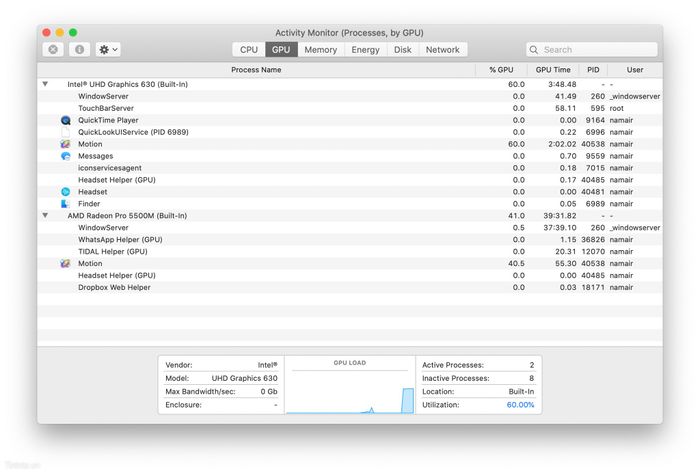Click Motion GPU time 2:02.02 cell
Image resolution: width=700 pixels, height=473 pixels.
(x=562, y=144)
